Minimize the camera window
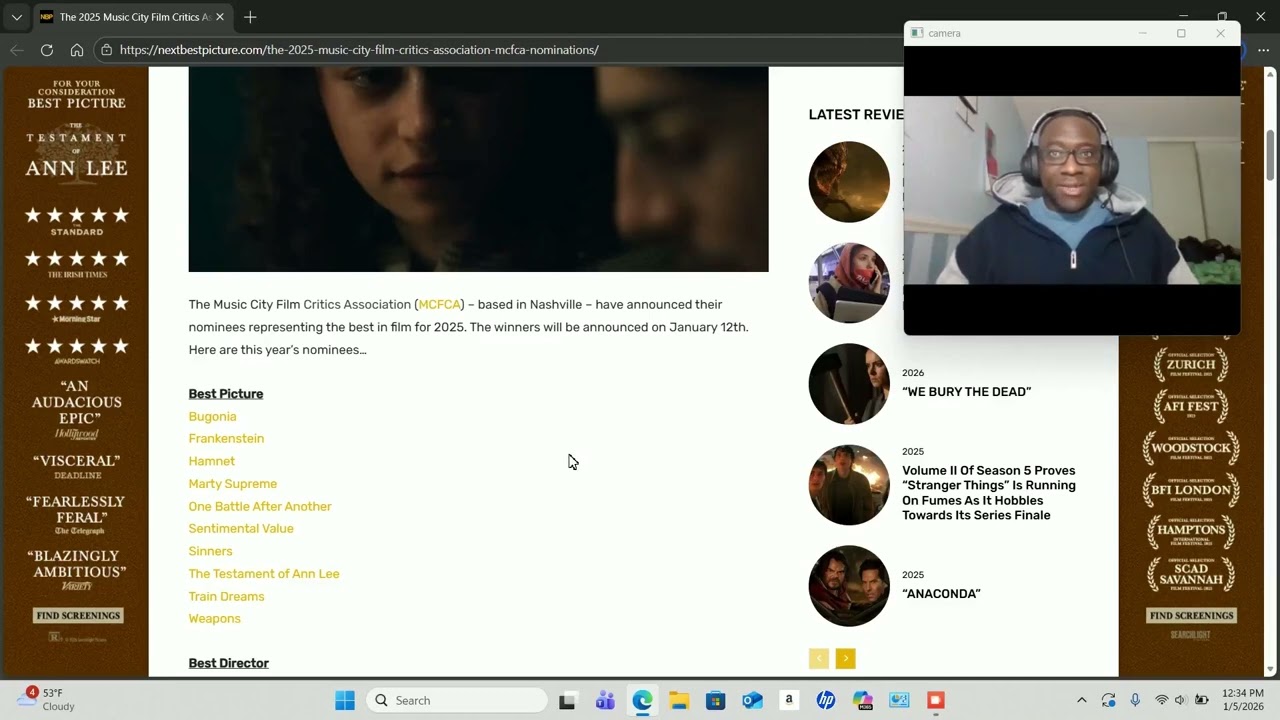This screenshot has width=1280, height=720. click(x=1142, y=33)
